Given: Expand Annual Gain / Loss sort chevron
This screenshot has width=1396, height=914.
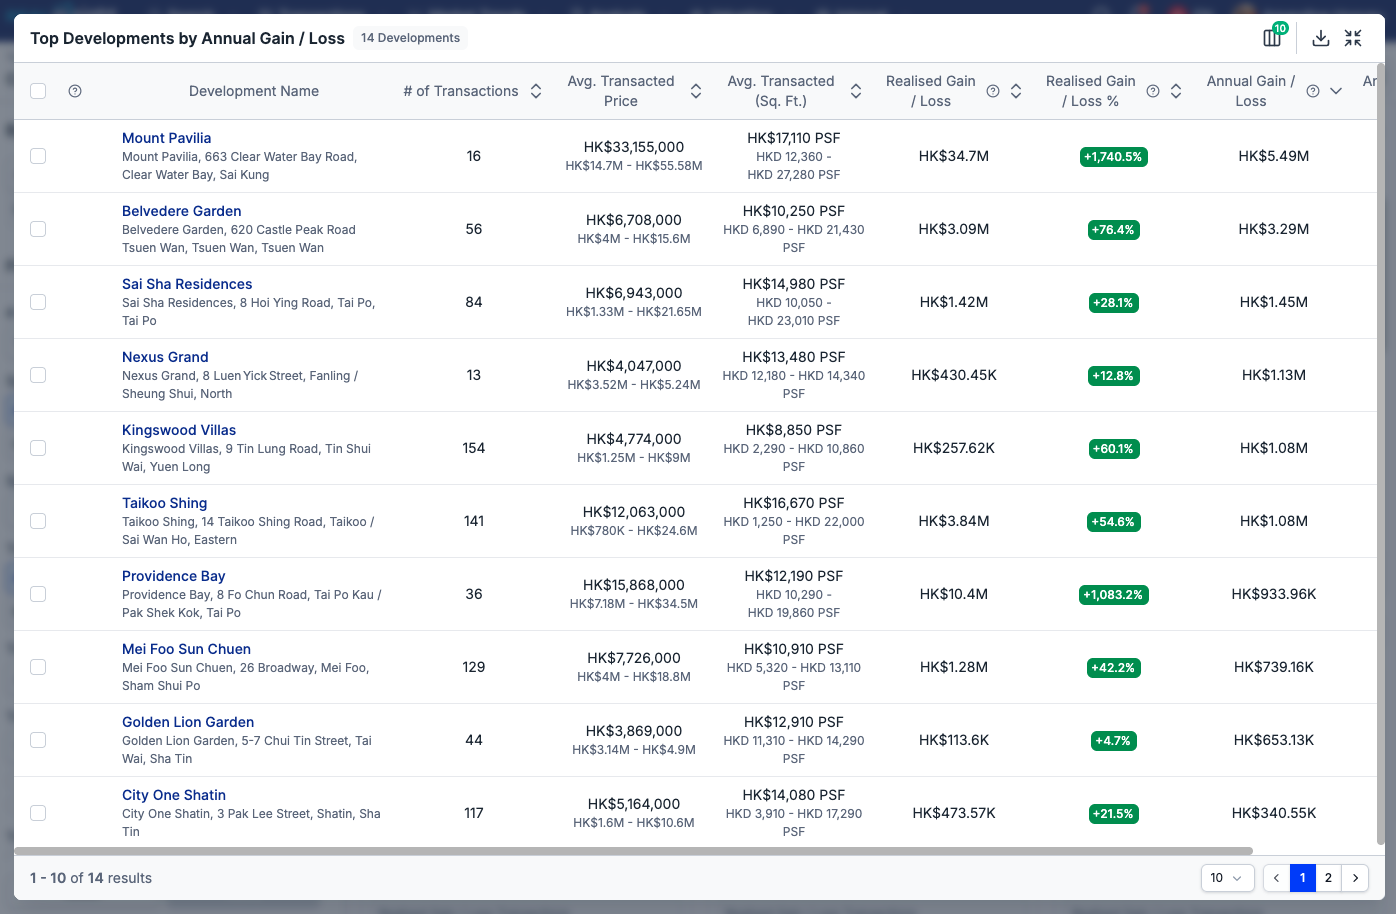Looking at the screenshot, I should (x=1336, y=91).
